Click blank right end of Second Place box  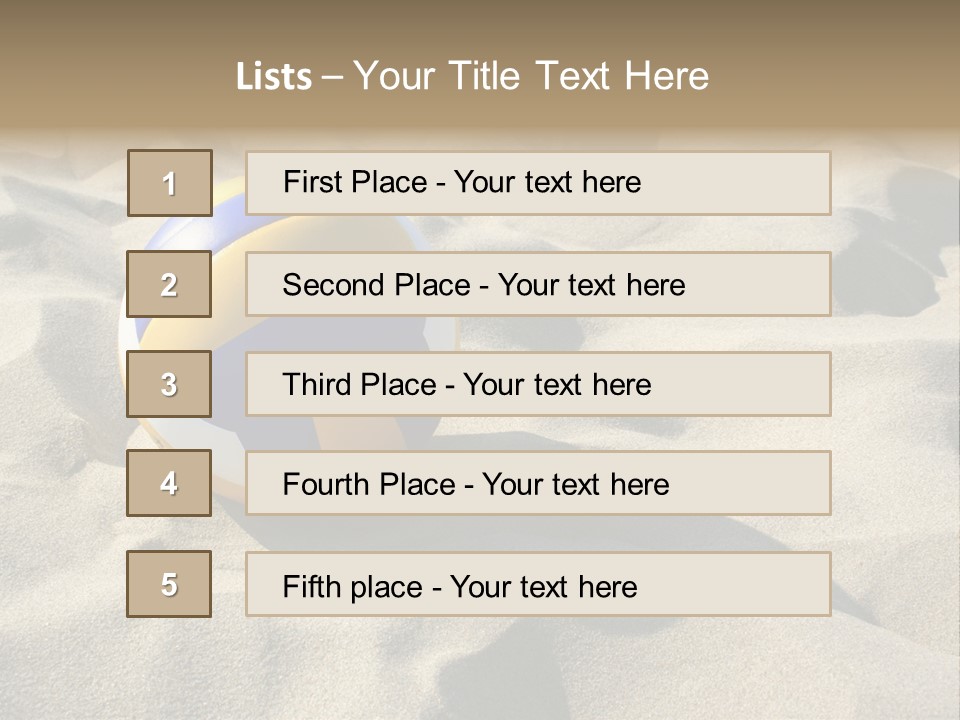[760, 284]
